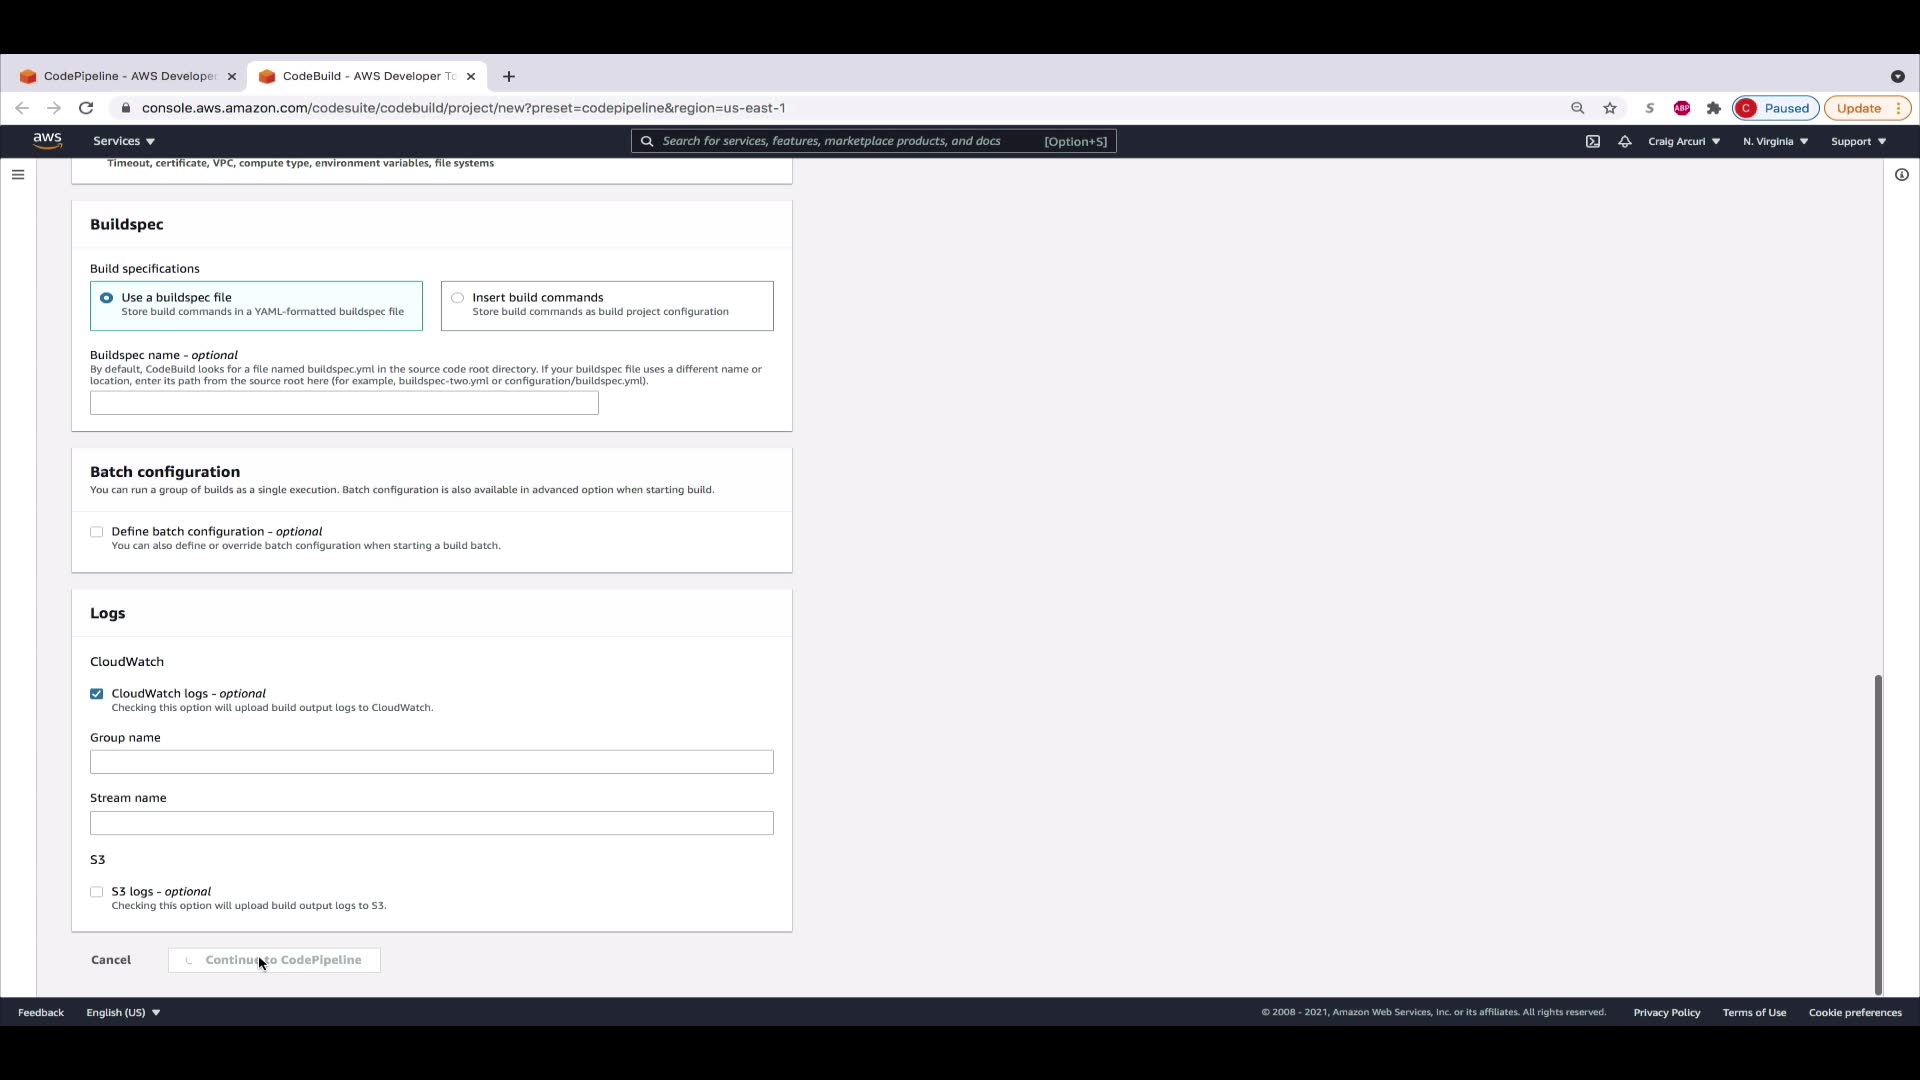Uncheck the CloudWatch logs checkbox
1920x1080 pixels.
97,694
